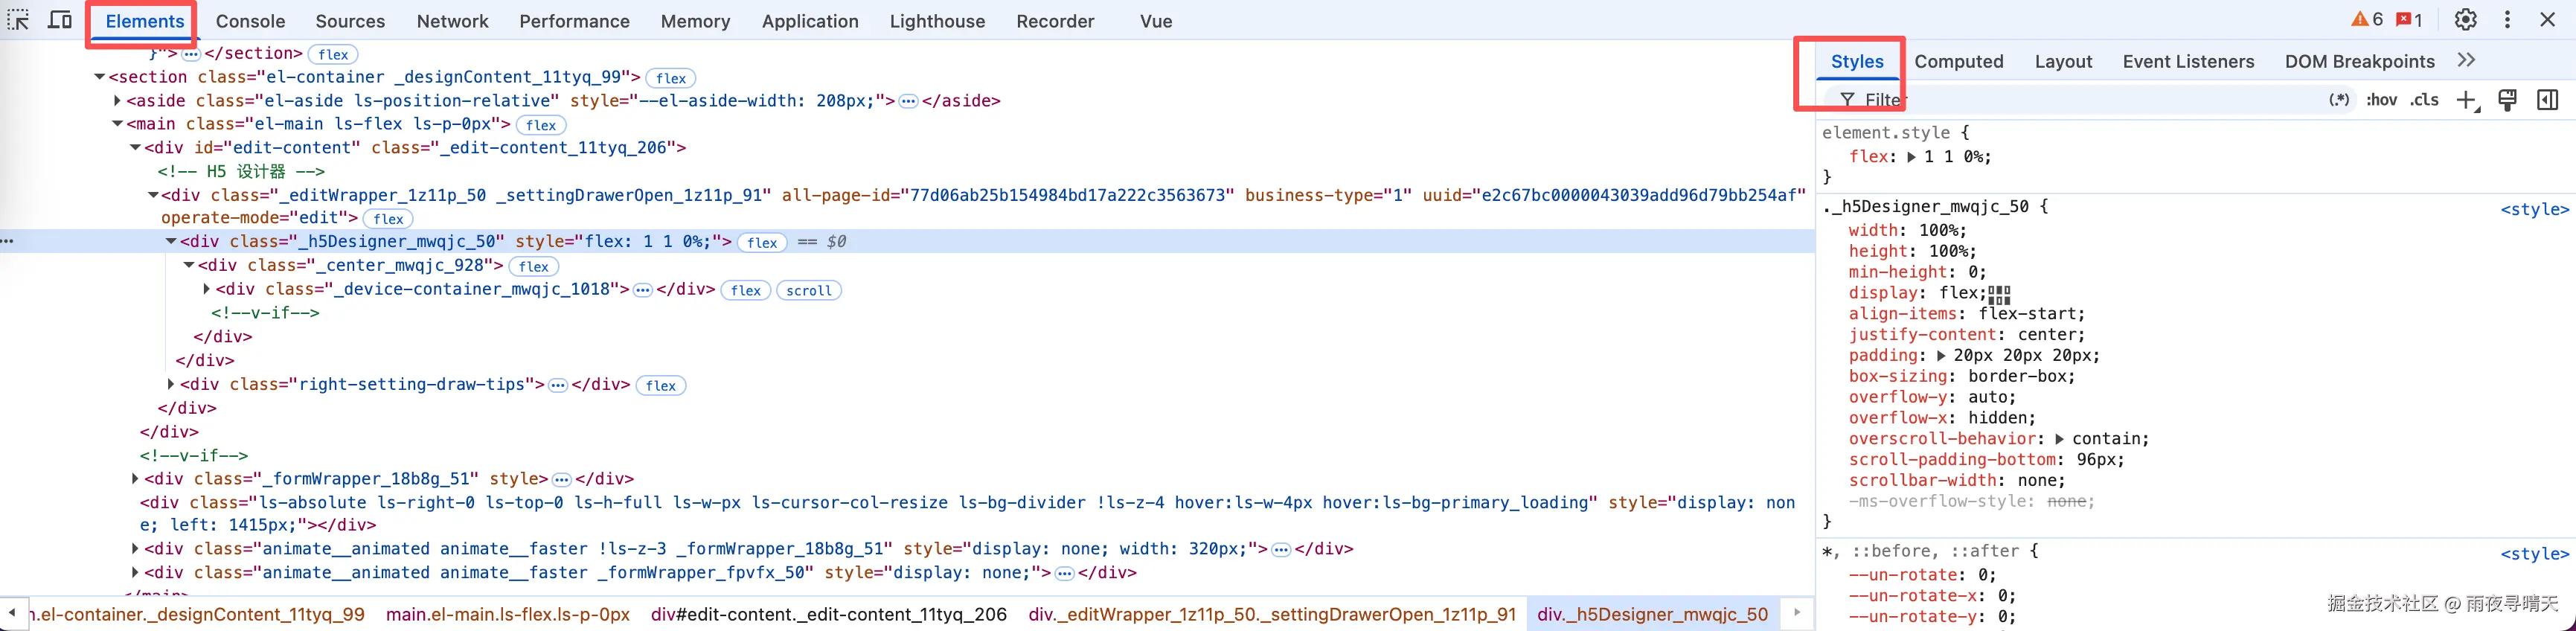This screenshot has width=2576, height=631.
Task: Toggle the flex badge on the right-setting-draw-tips row
Action: (661, 386)
